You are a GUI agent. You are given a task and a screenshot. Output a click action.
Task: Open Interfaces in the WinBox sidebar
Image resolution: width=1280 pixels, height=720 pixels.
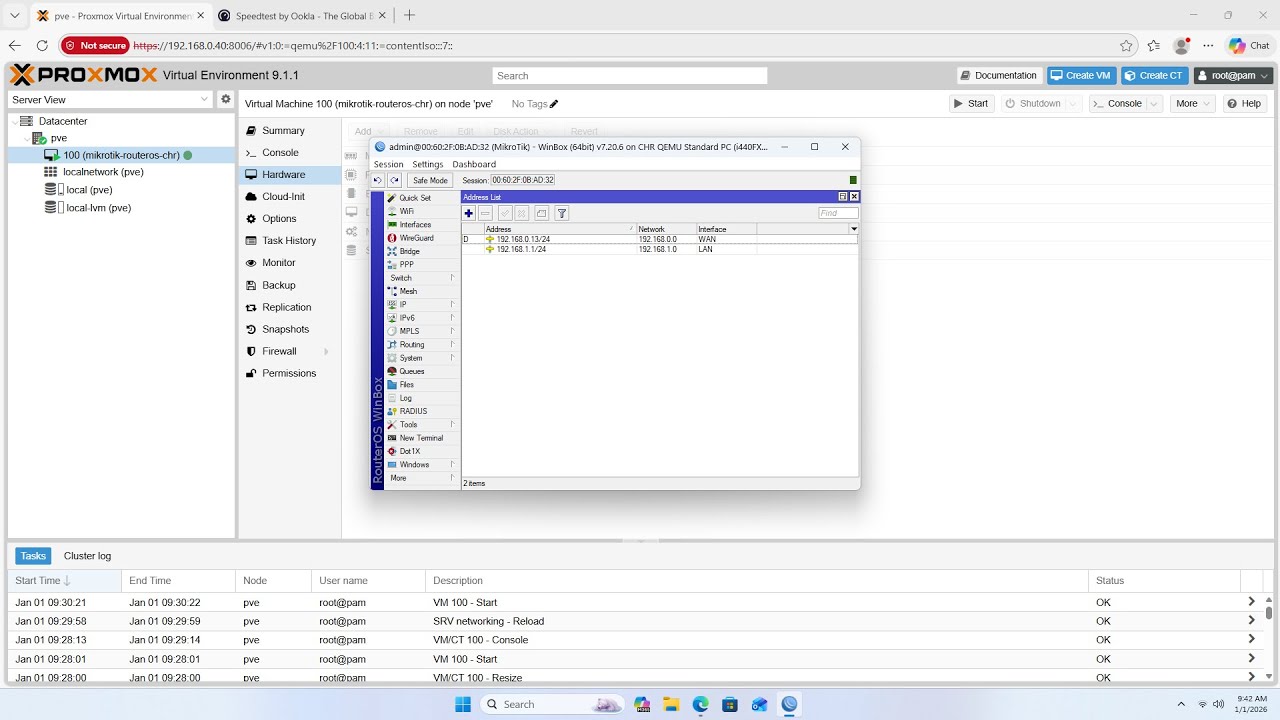coord(415,225)
